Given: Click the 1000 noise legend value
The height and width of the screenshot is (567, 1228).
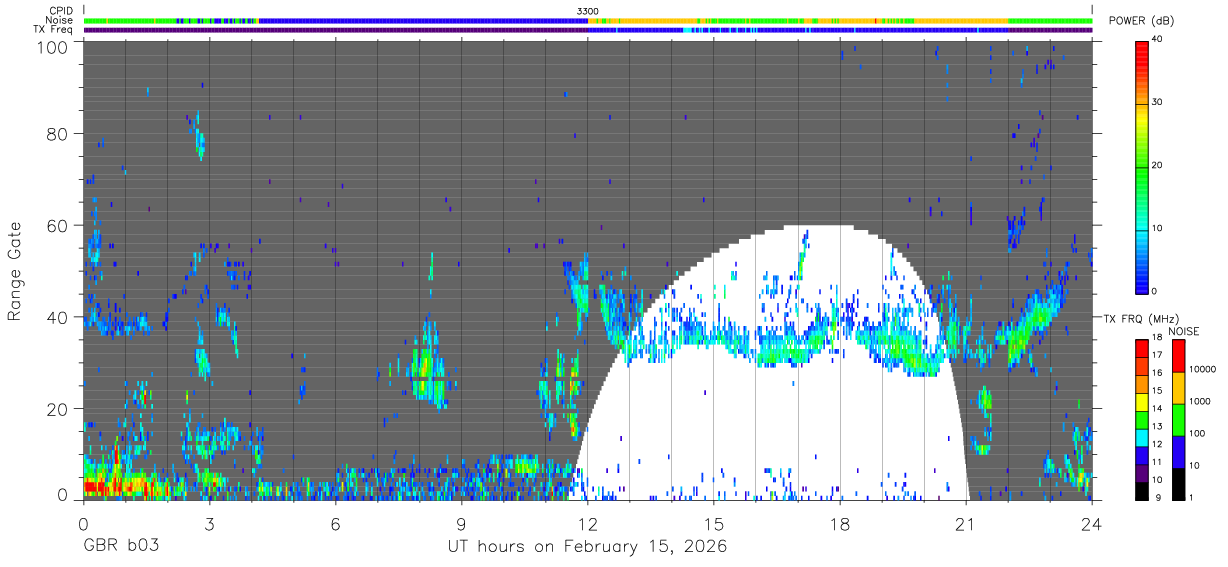Looking at the screenshot, I should coord(1199,402).
